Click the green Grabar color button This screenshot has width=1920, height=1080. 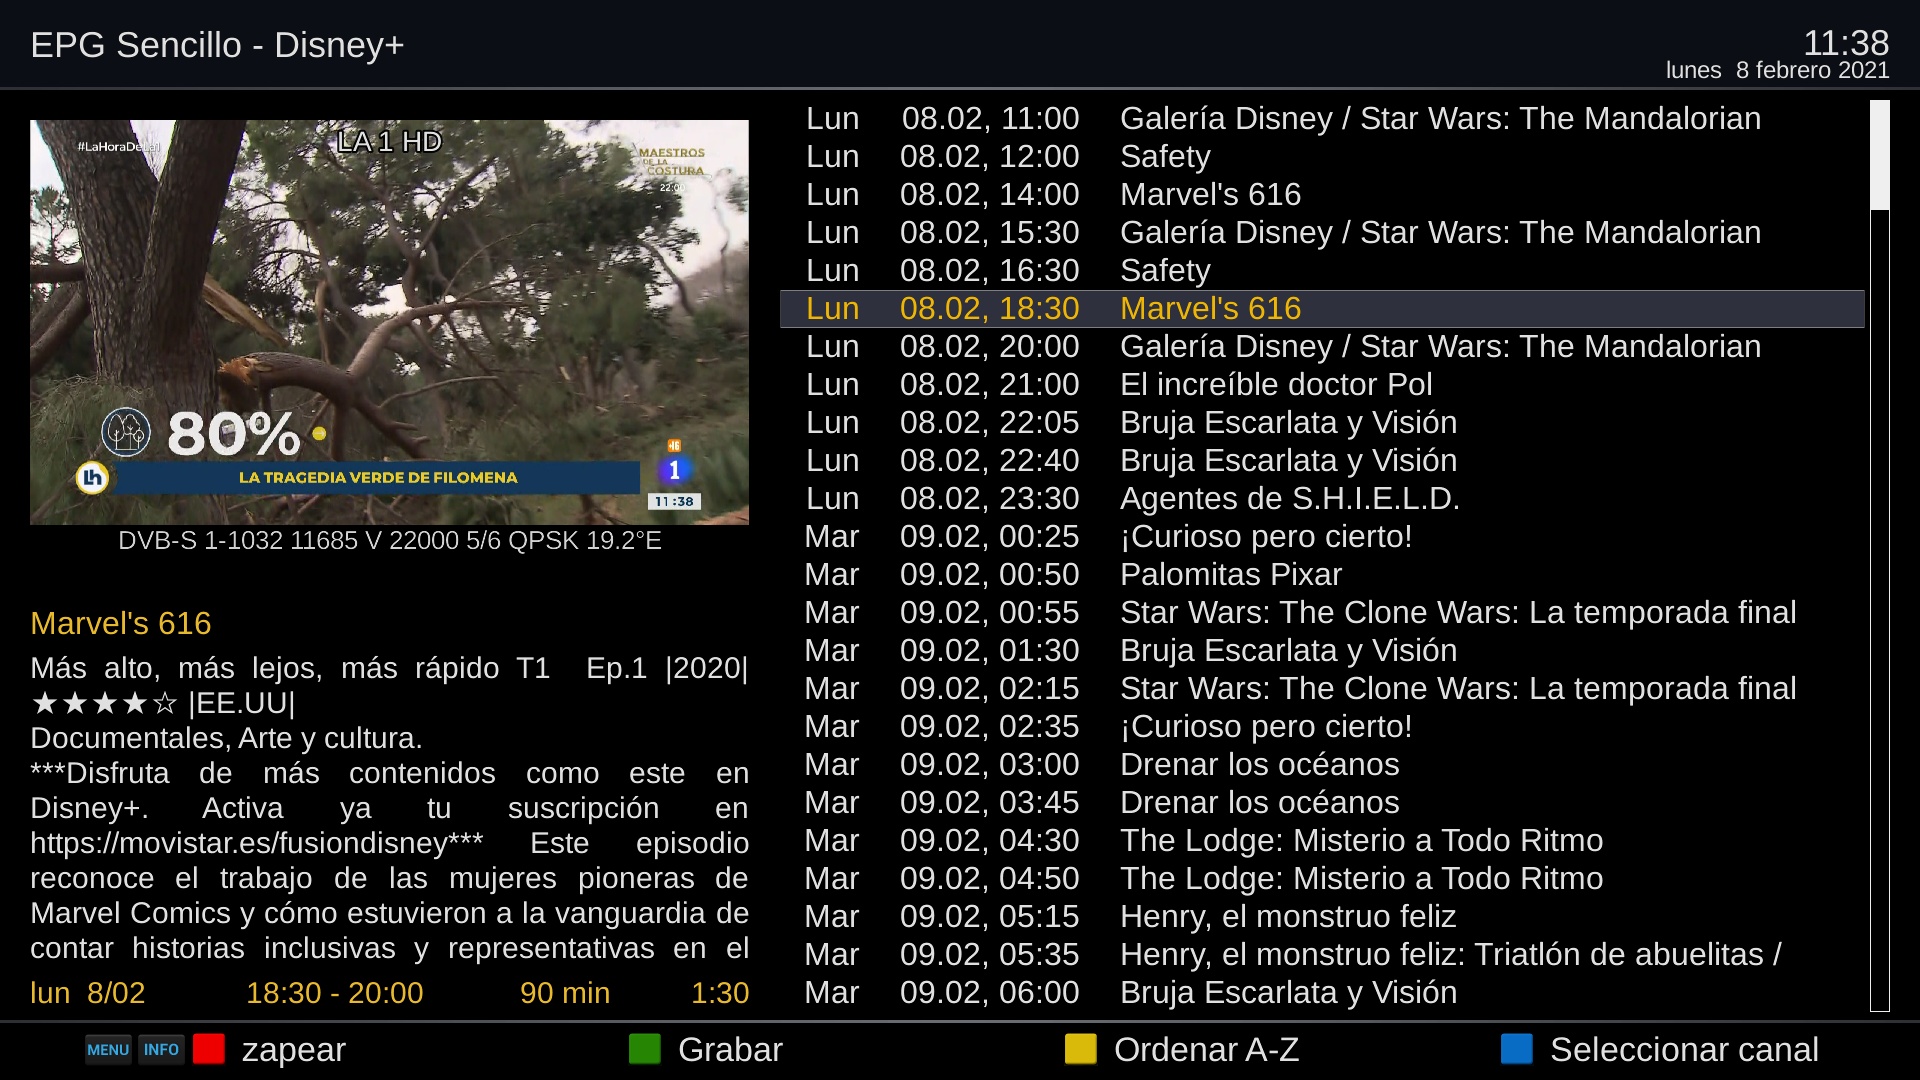point(645,1049)
